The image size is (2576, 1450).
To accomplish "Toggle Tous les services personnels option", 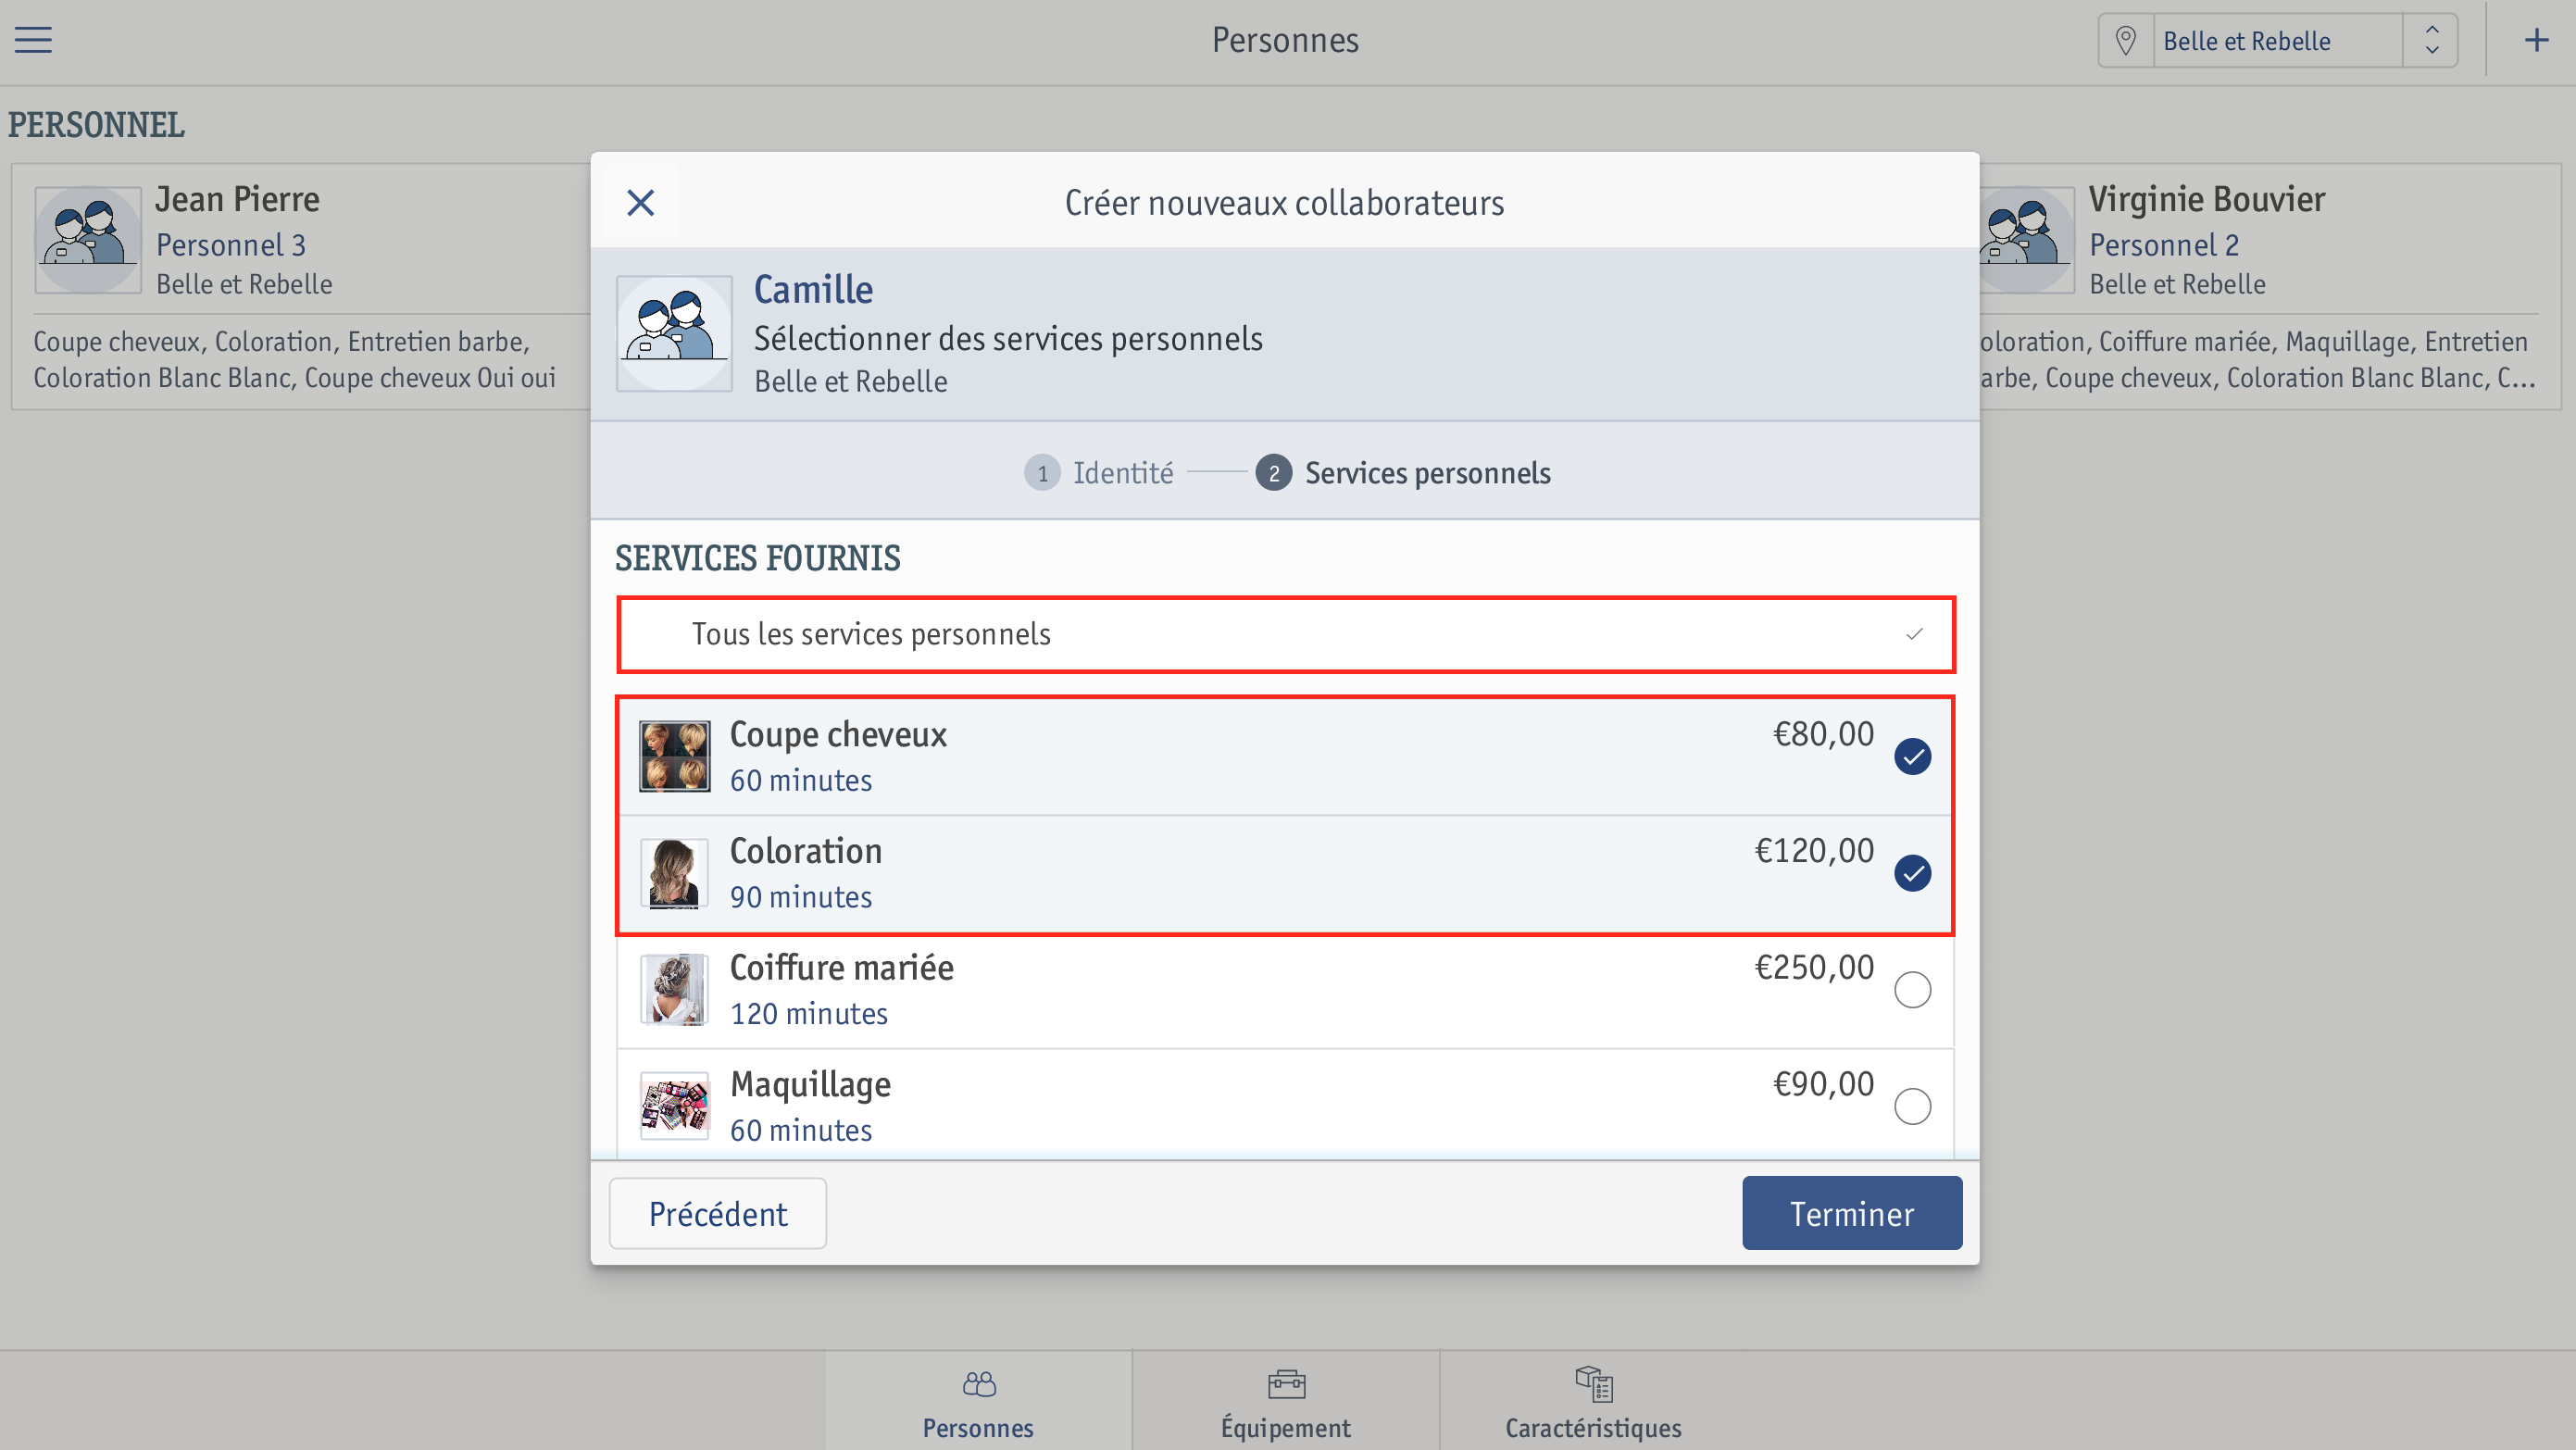I will coord(1285,634).
